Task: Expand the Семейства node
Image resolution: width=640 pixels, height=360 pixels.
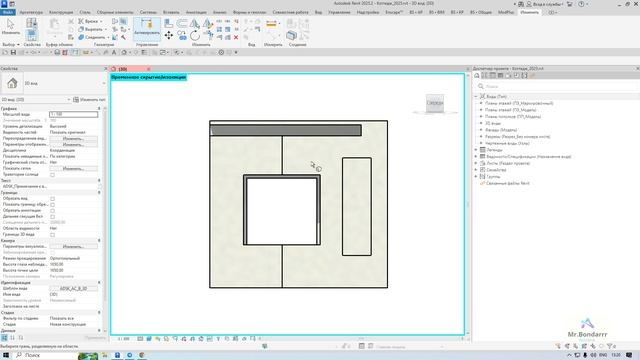Action: pos(476,170)
